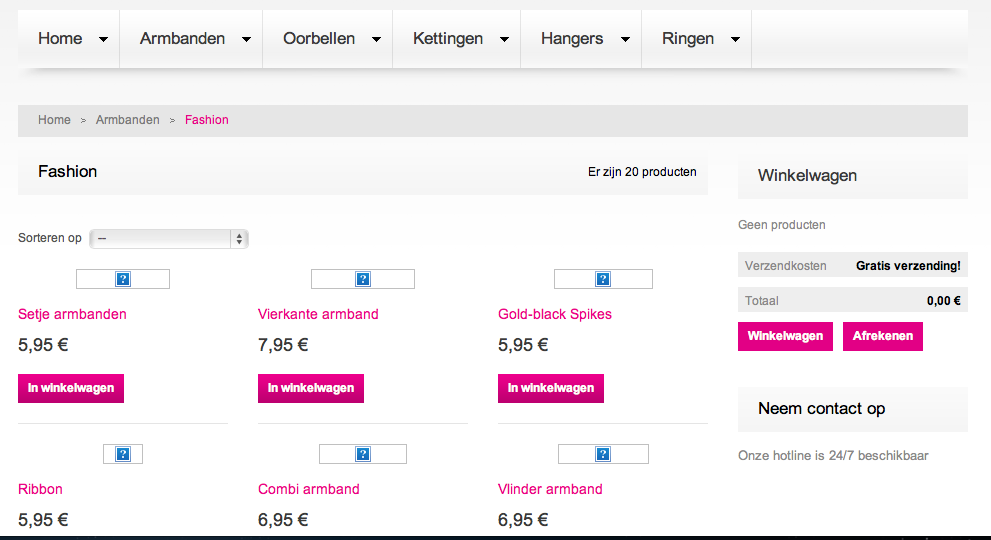Click the Combi armband image placeholder
The image size is (991, 540).
[363, 454]
